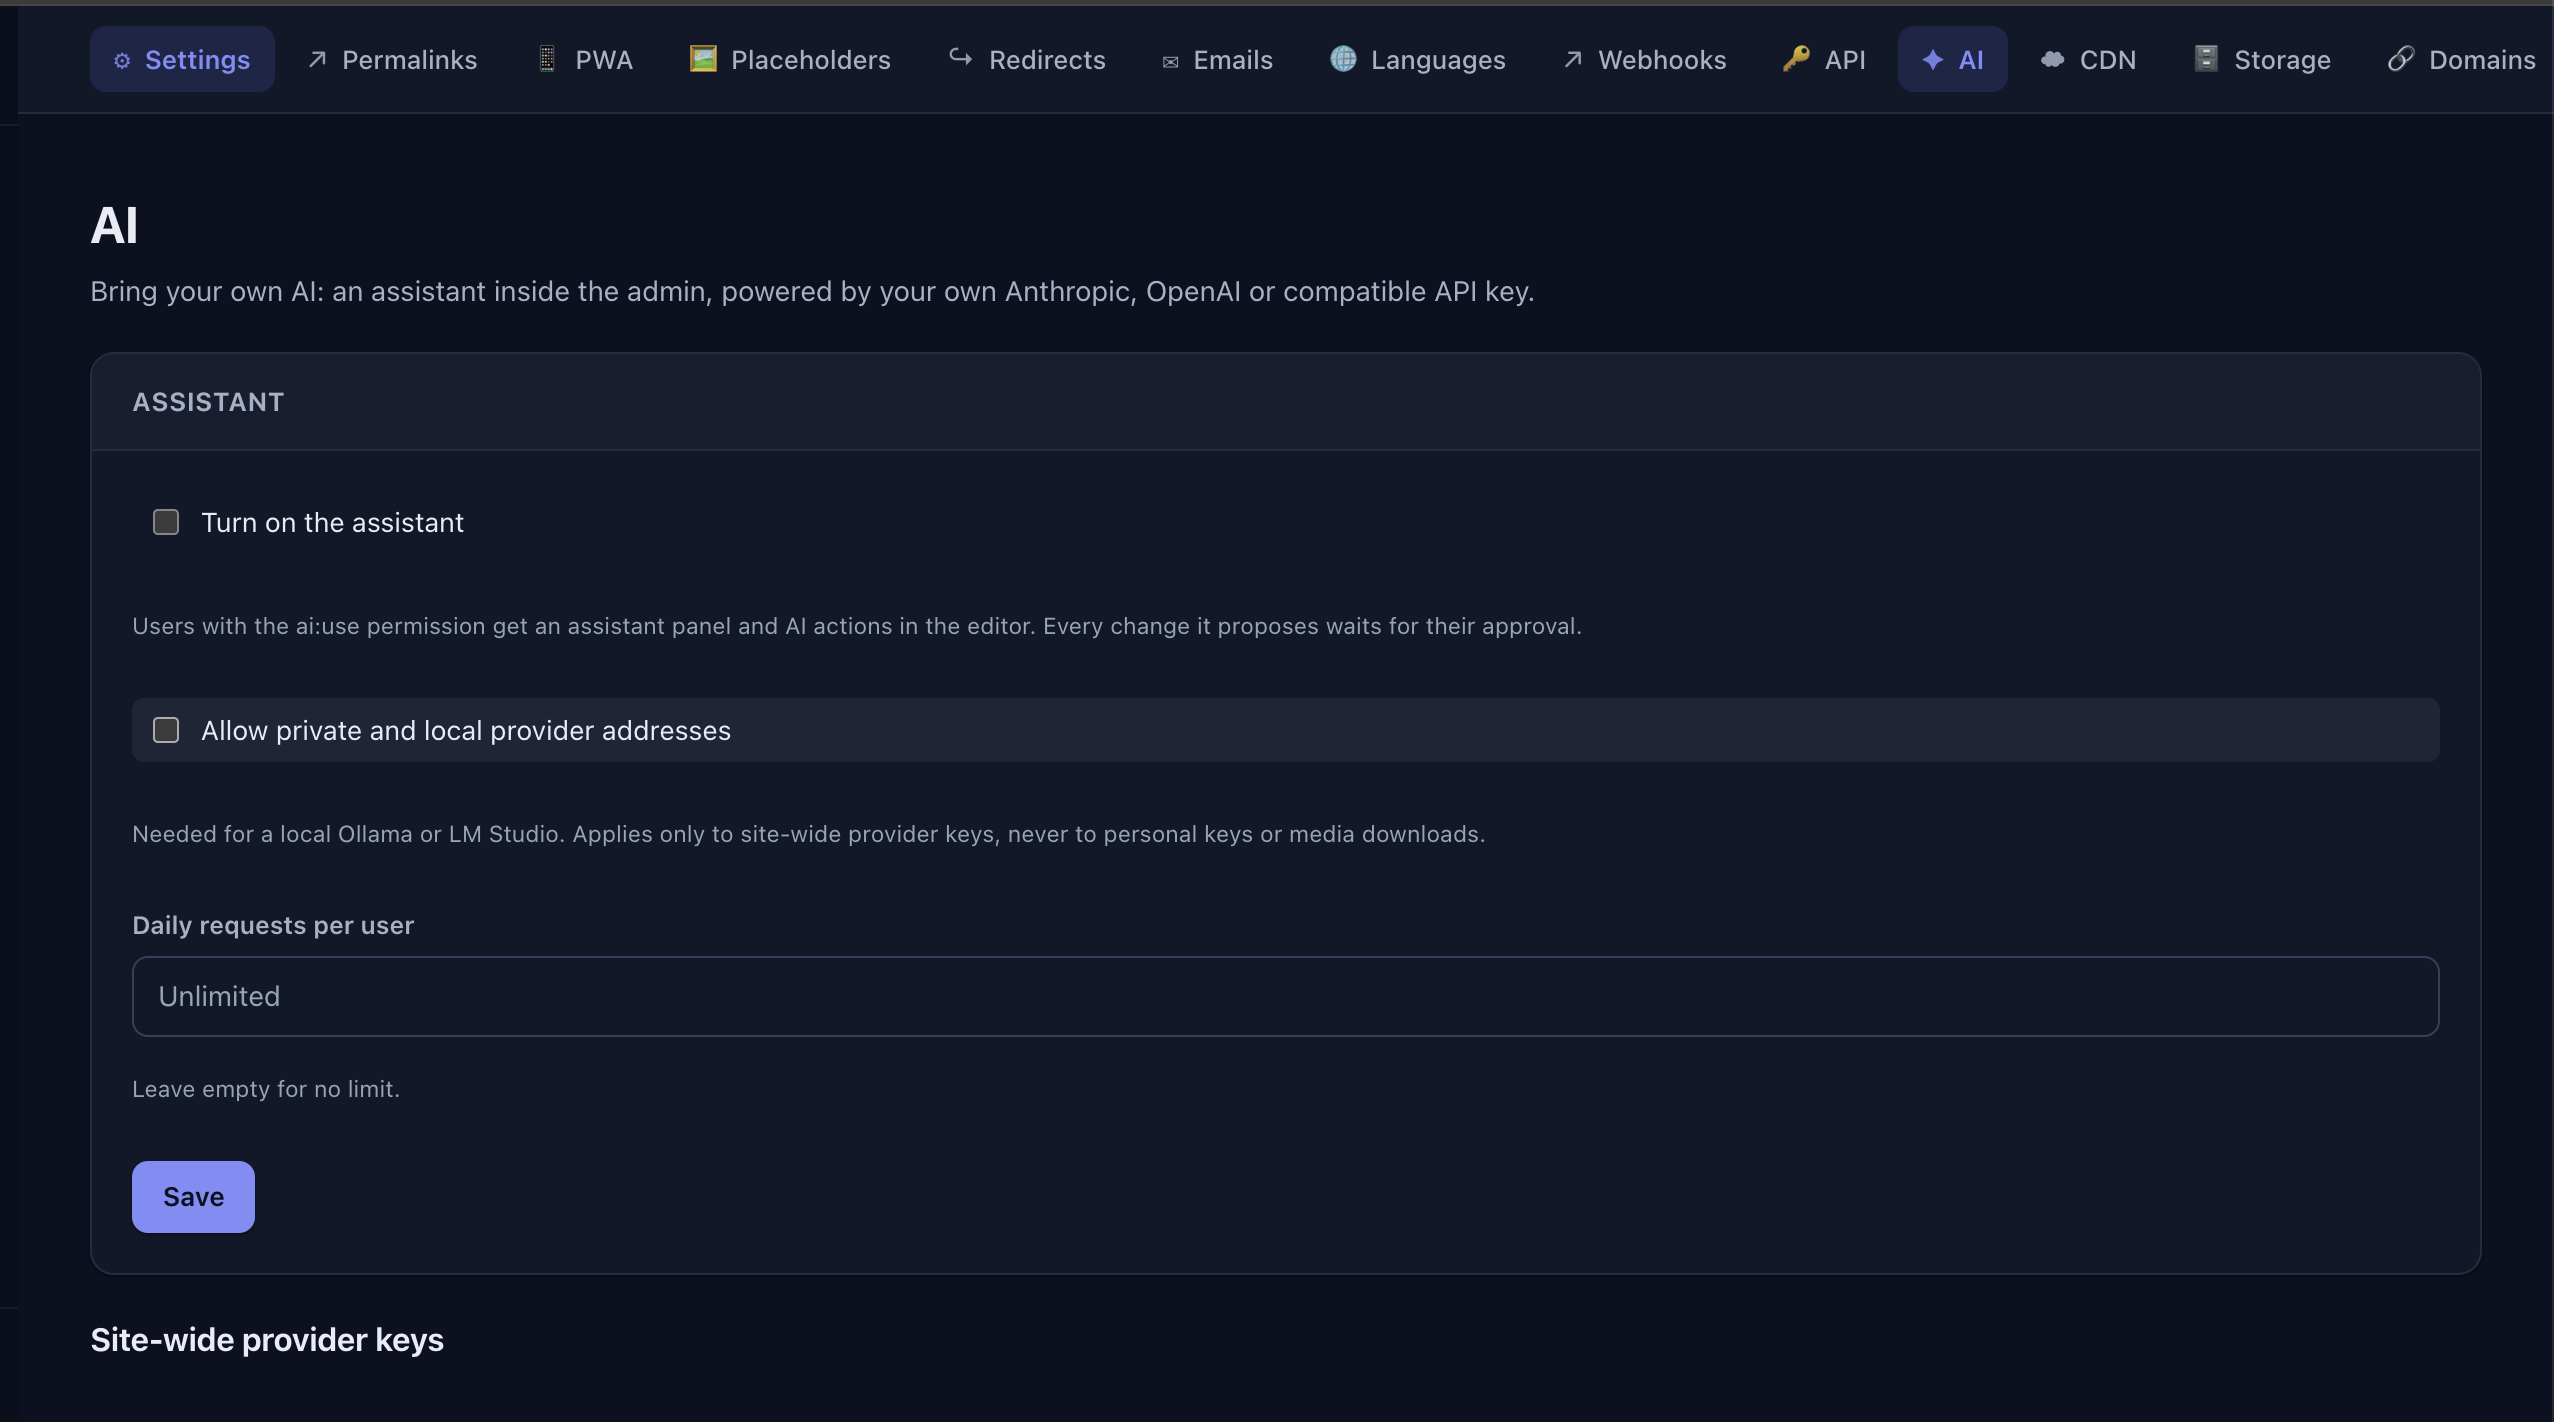The height and width of the screenshot is (1422, 2554).
Task: Click the Redirects arrow icon
Action: click(x=960, y=58)
